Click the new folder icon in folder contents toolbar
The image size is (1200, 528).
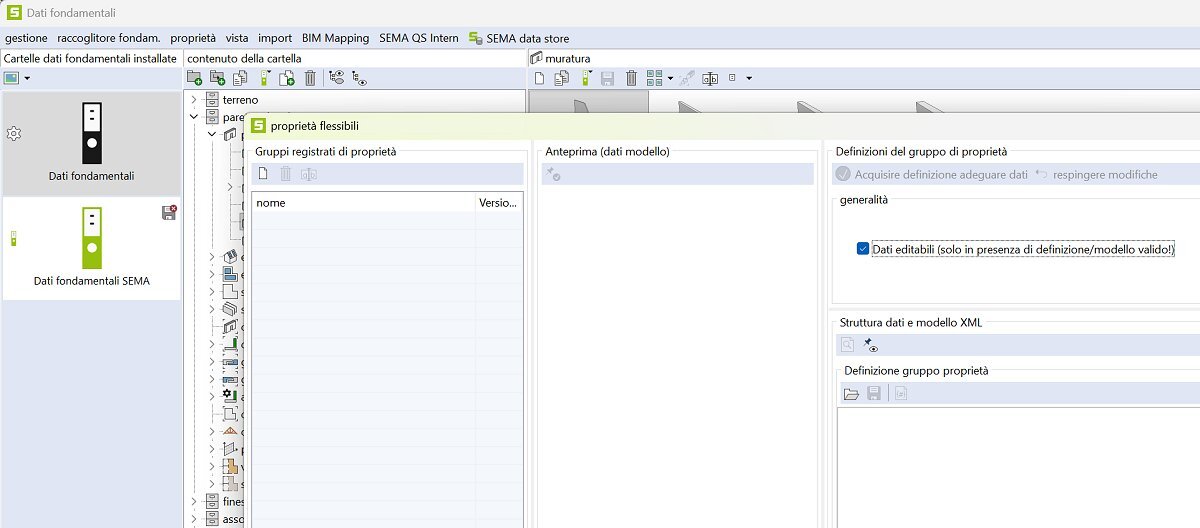tap(195, 78)
